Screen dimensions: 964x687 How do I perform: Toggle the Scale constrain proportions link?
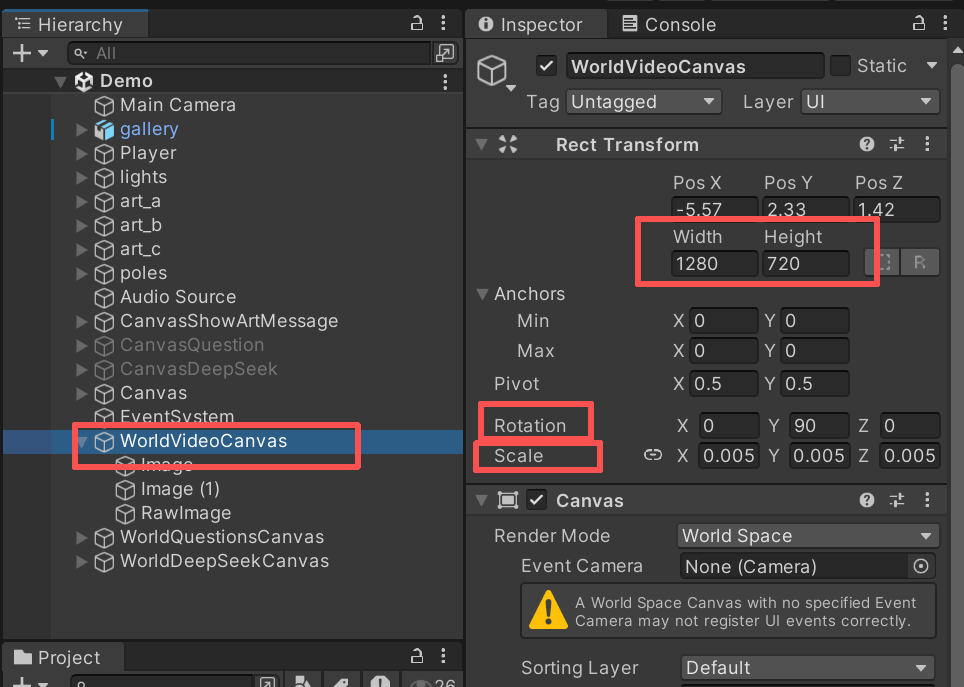pos(653,455)
